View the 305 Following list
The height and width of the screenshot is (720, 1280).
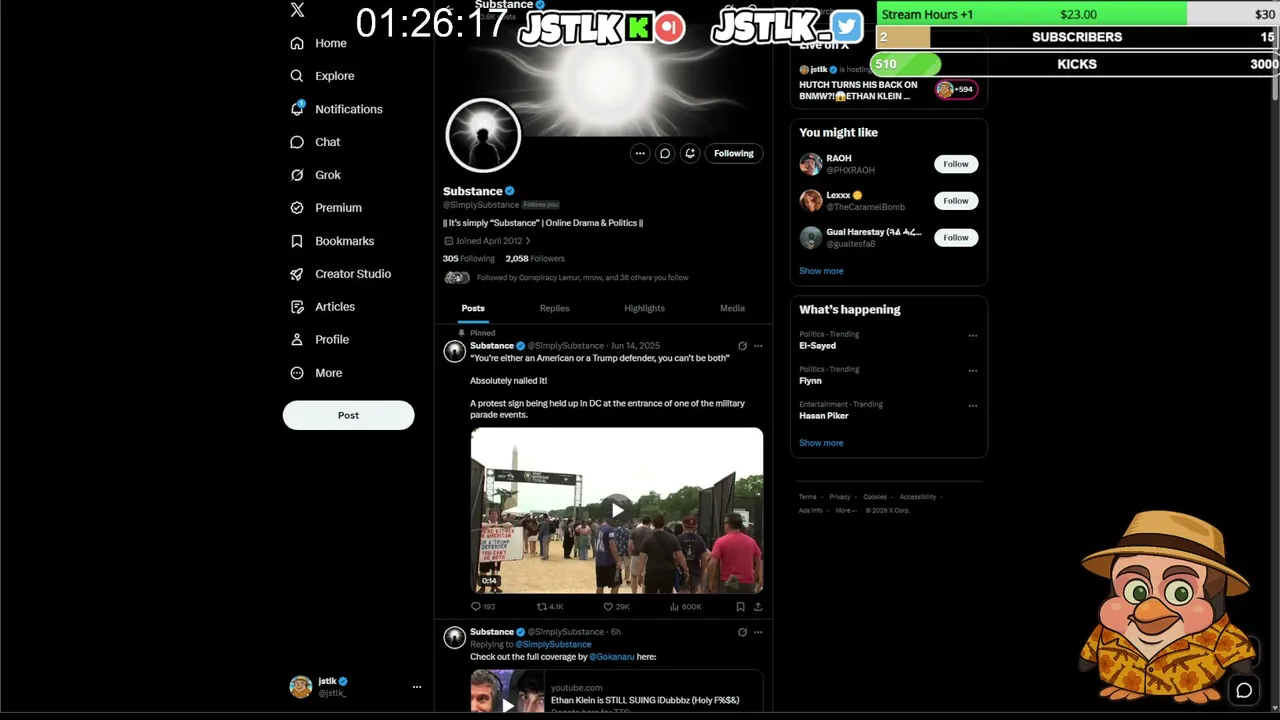469,259
